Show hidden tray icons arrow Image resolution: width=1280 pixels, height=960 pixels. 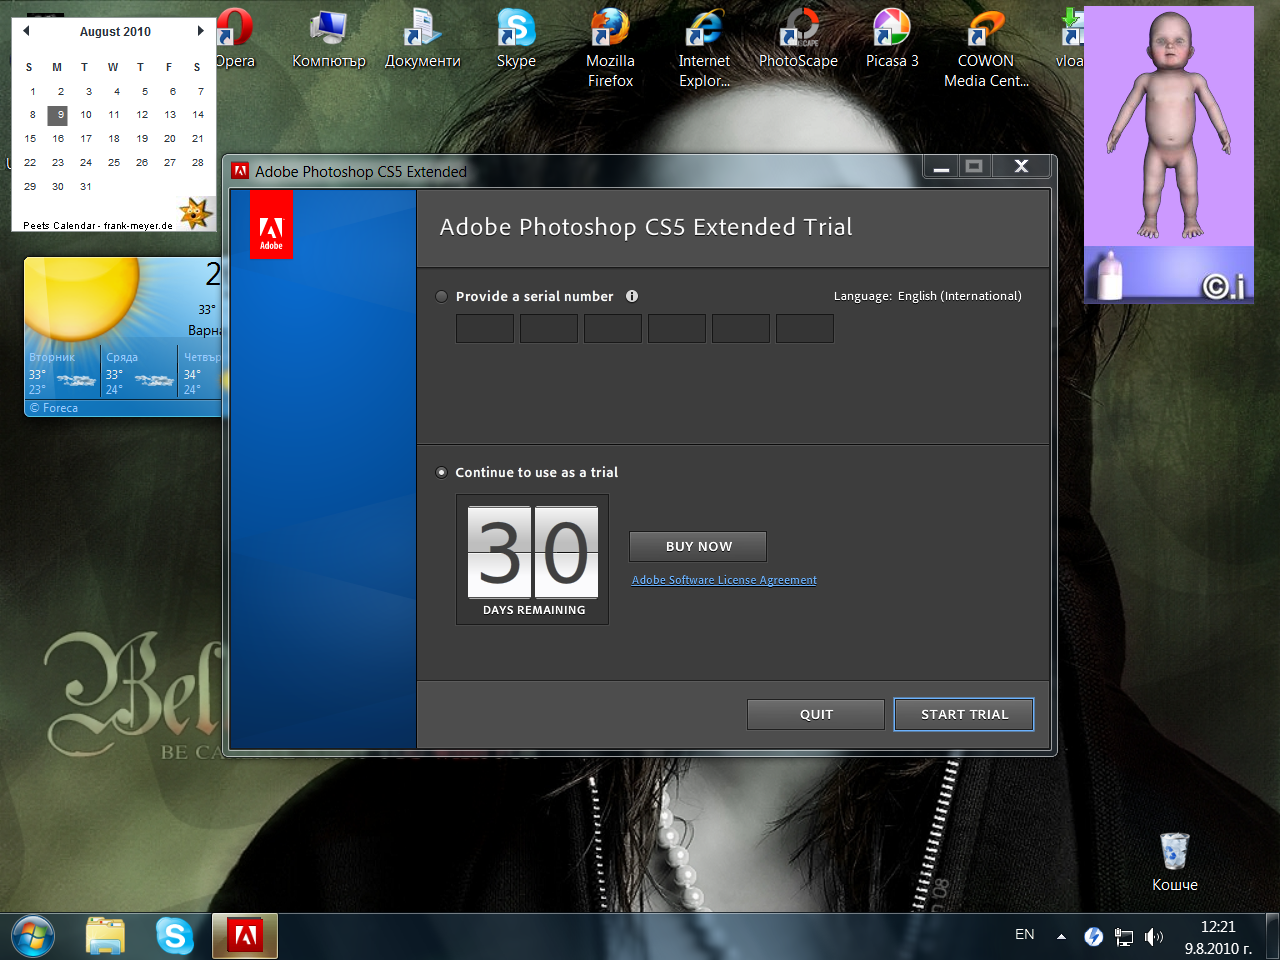tap(1061, 937)
